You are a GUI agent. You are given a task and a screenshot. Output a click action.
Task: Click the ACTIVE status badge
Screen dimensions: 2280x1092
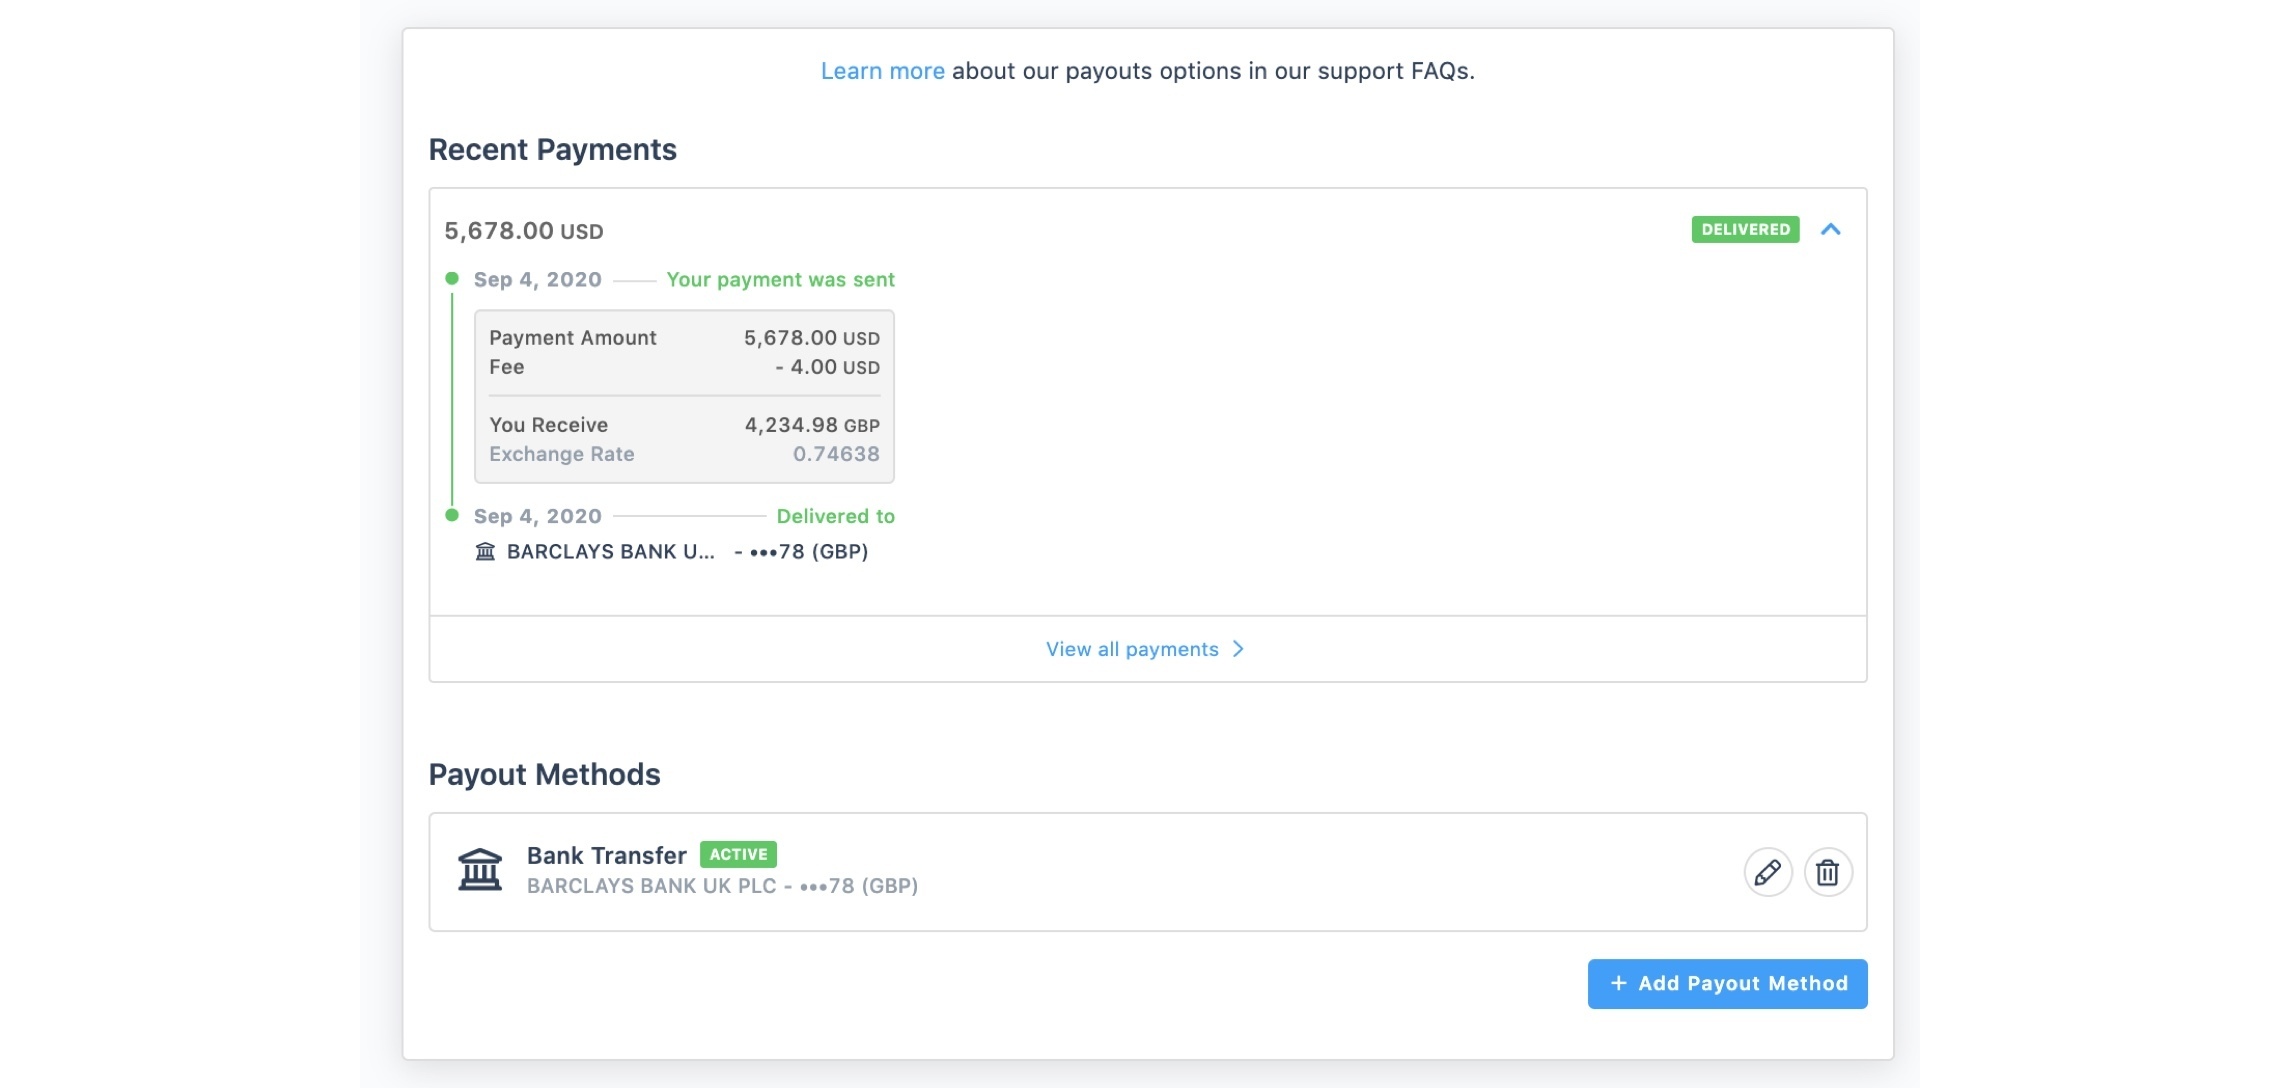coord(738,854)
